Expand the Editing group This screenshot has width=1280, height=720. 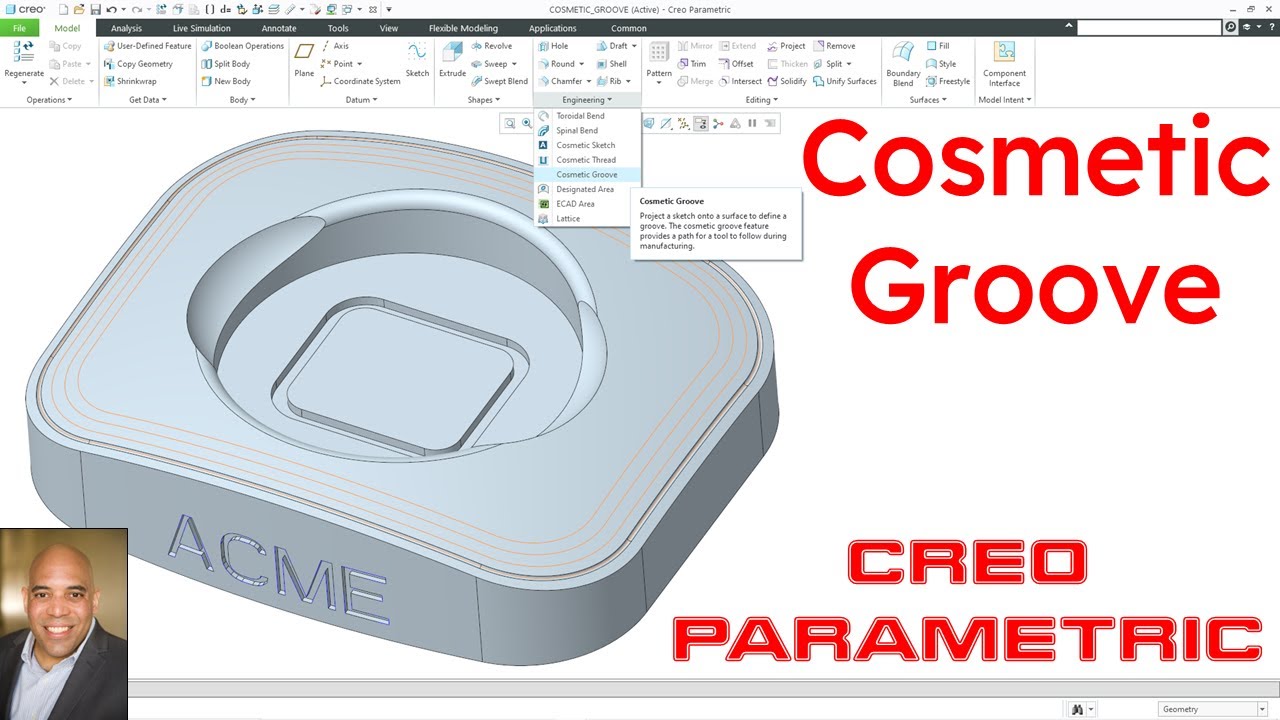point(761,100)
